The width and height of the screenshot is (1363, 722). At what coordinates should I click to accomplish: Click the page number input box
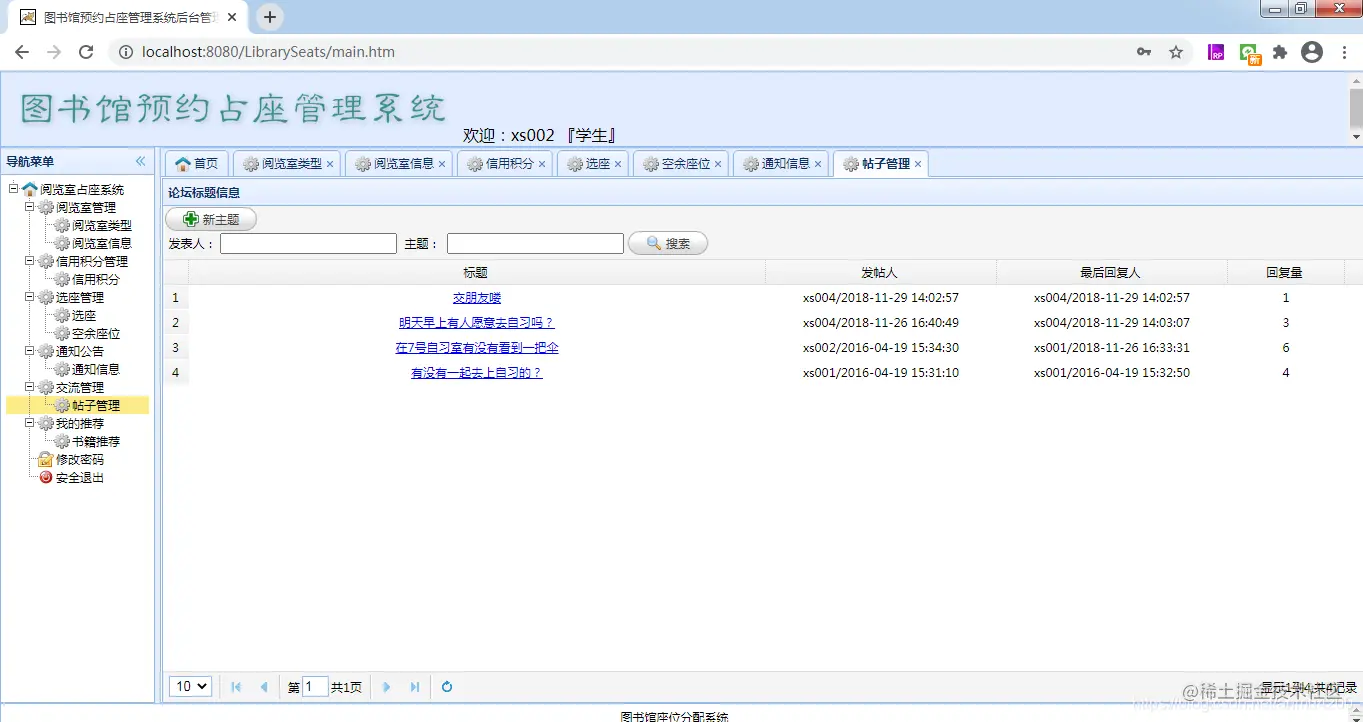(315, 687)
